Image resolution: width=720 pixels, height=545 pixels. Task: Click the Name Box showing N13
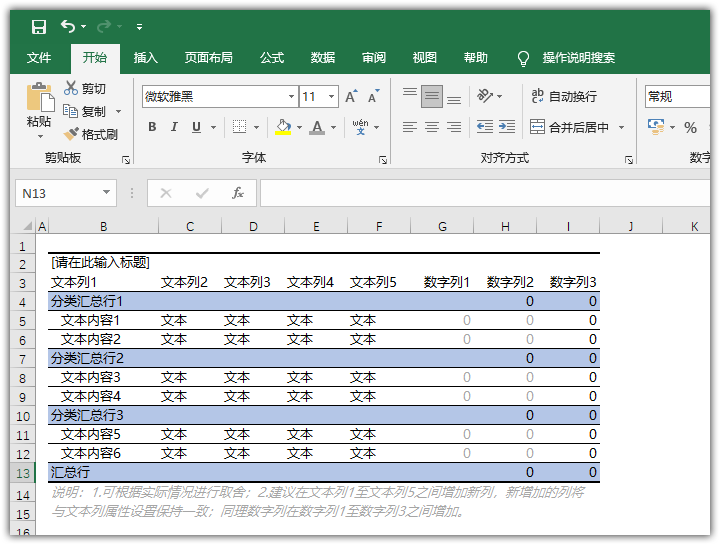[x=66, y=193]
